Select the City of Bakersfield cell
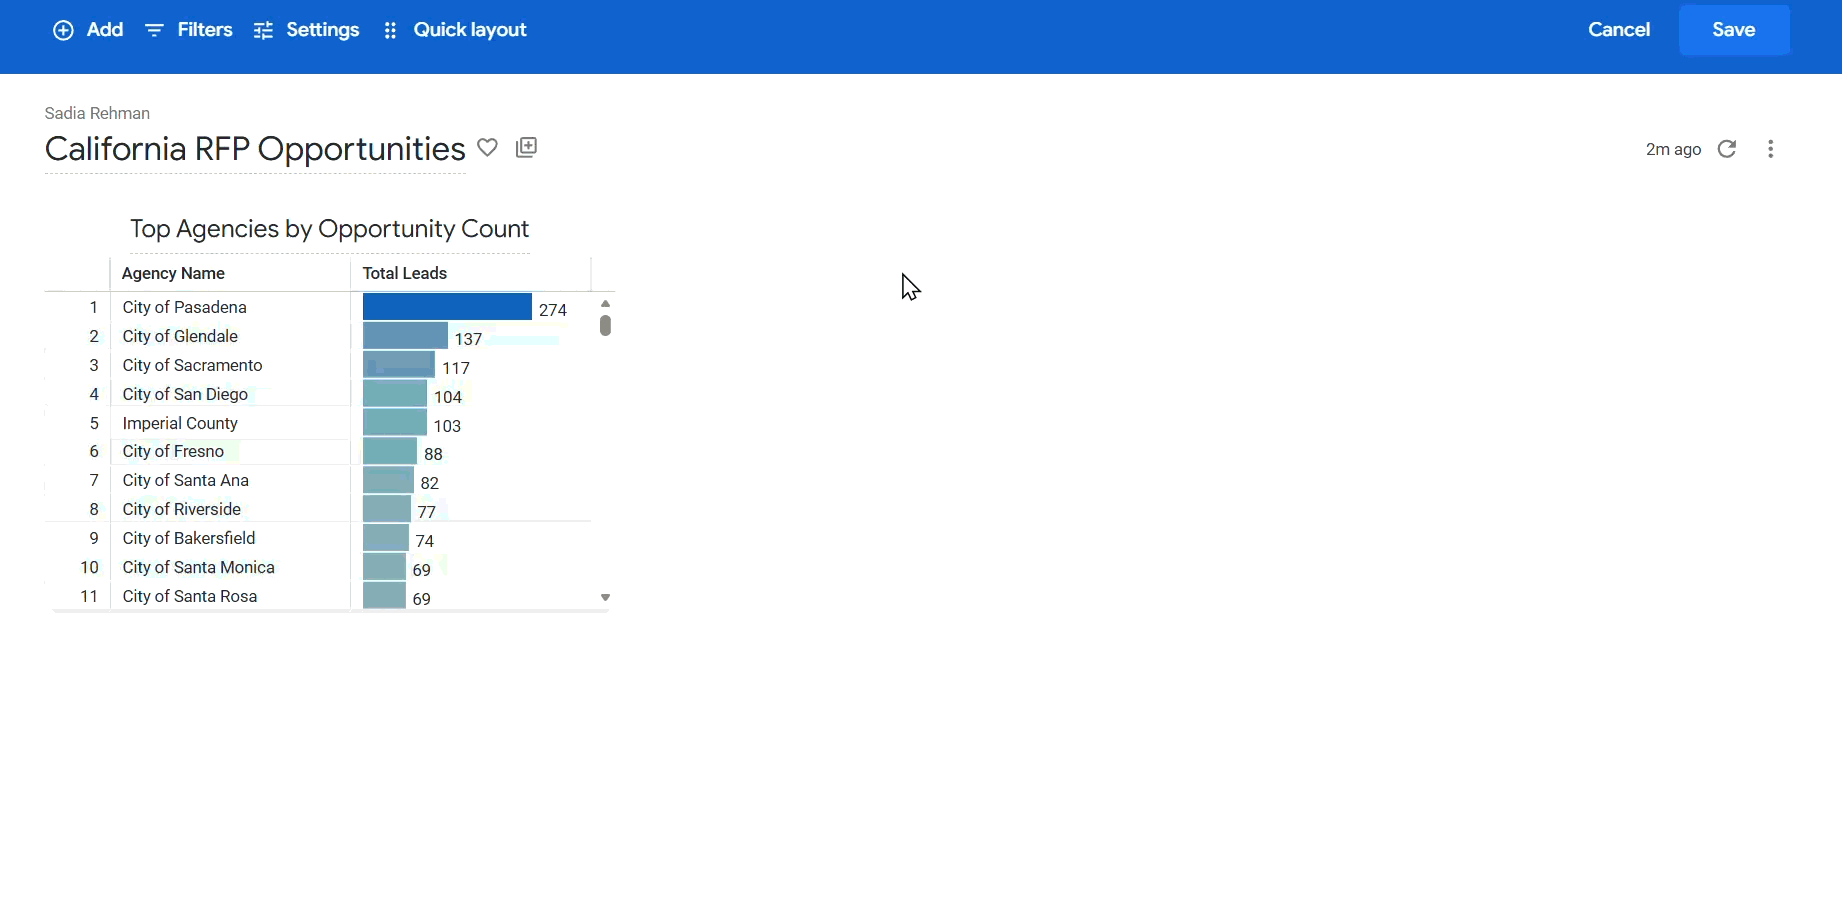This screenshot has height=898, width=1842. click(189, 539)
